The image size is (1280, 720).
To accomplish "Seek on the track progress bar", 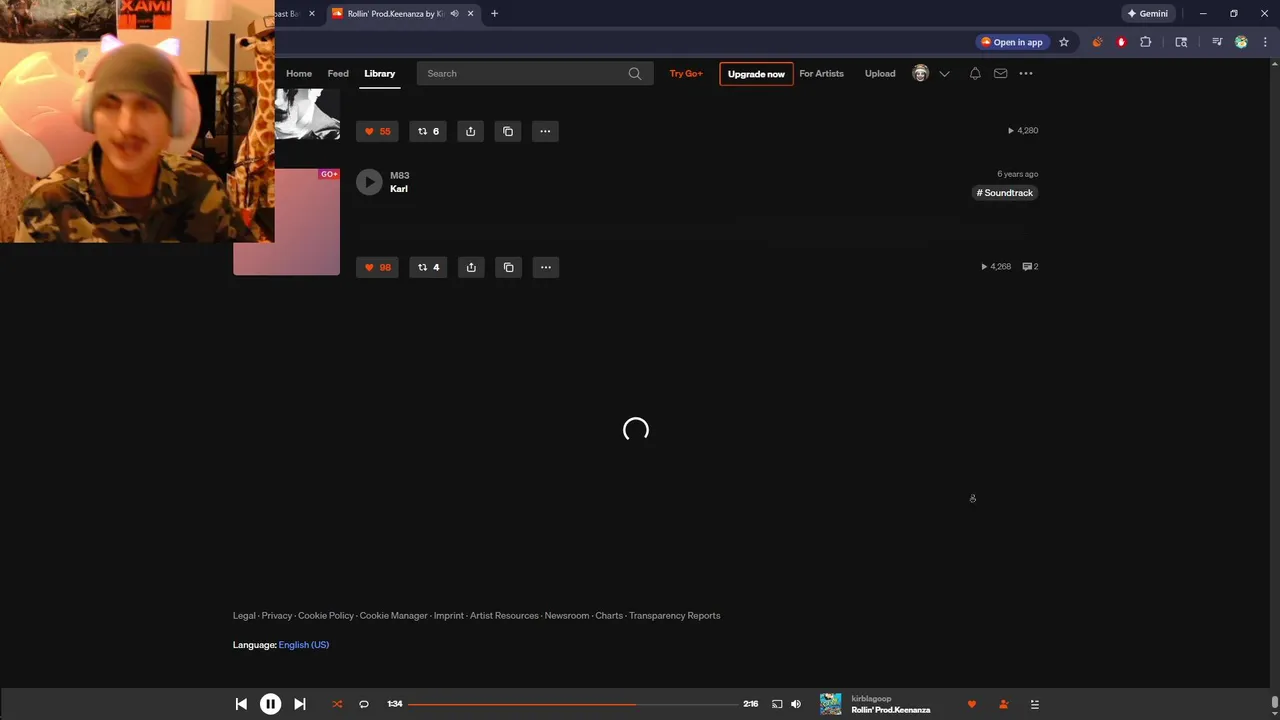I will [x=574, y=704].
